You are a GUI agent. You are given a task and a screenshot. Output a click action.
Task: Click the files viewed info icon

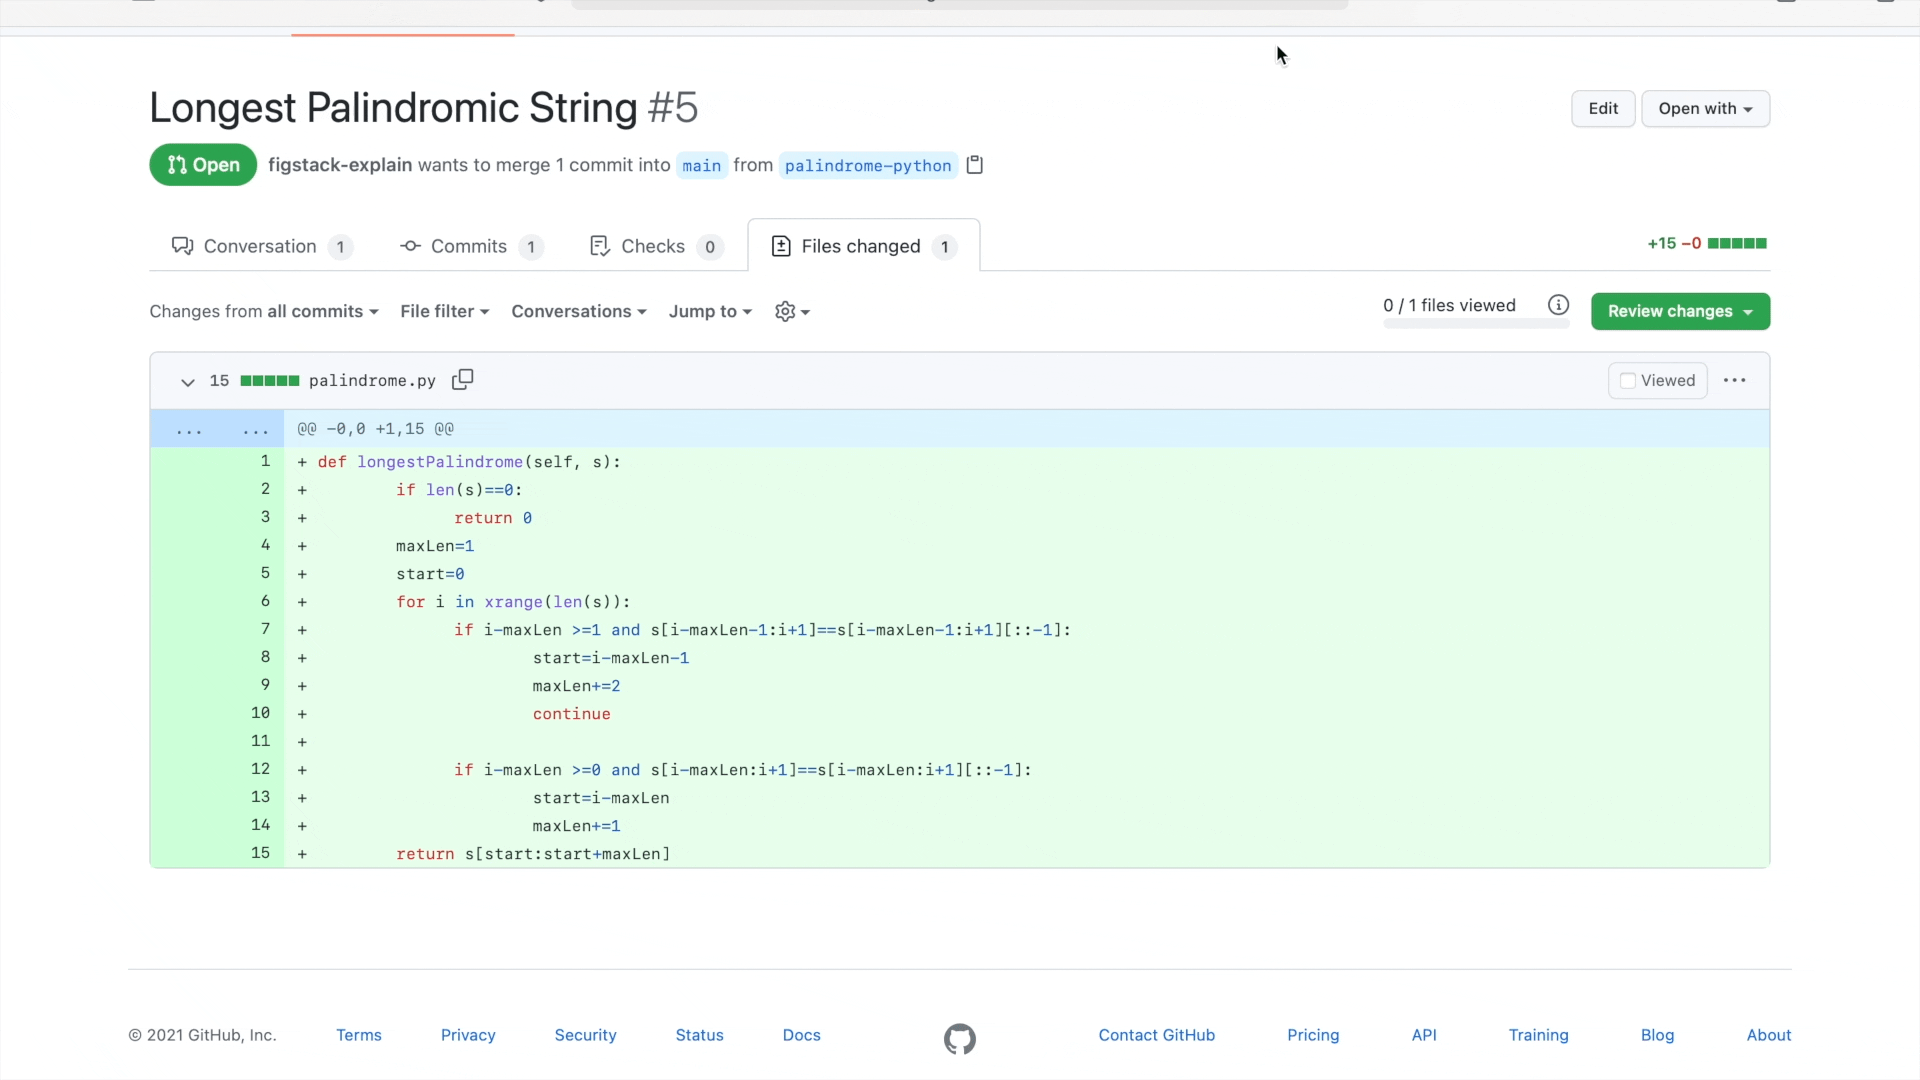[1558, 305]
